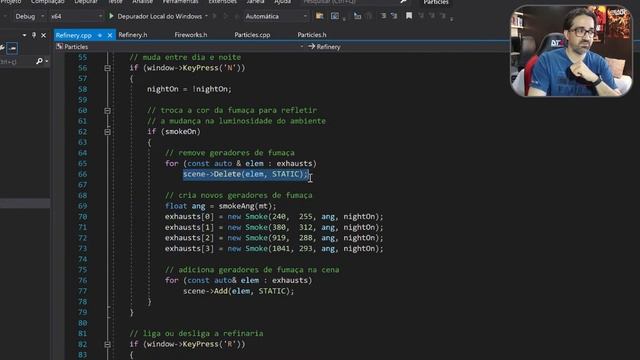Screen dimensions: 640x360
Task: Click the exhausts[0] = new Smoke line
Action: click(x=274, y=217)
